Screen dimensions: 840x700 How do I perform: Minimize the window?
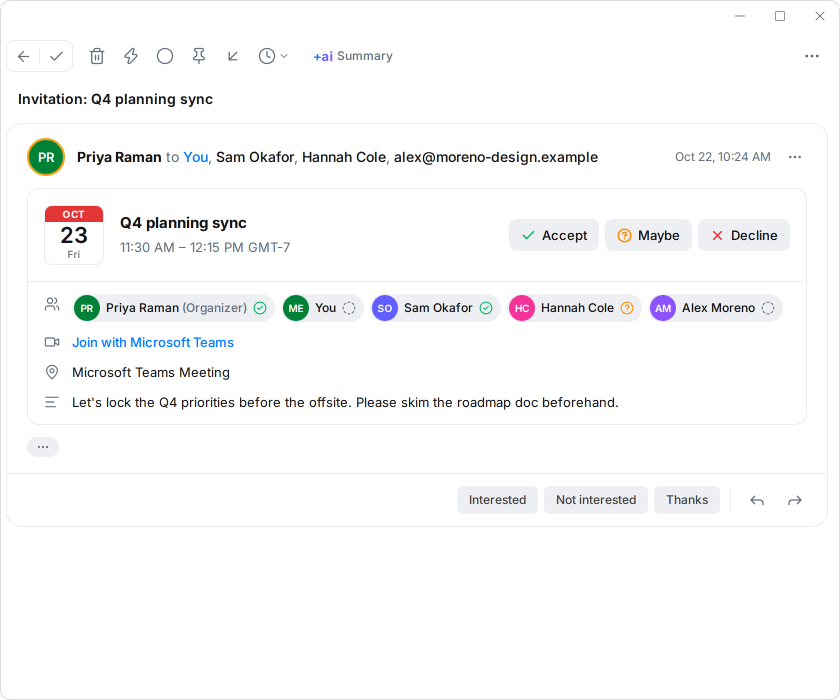pos(740,16)
